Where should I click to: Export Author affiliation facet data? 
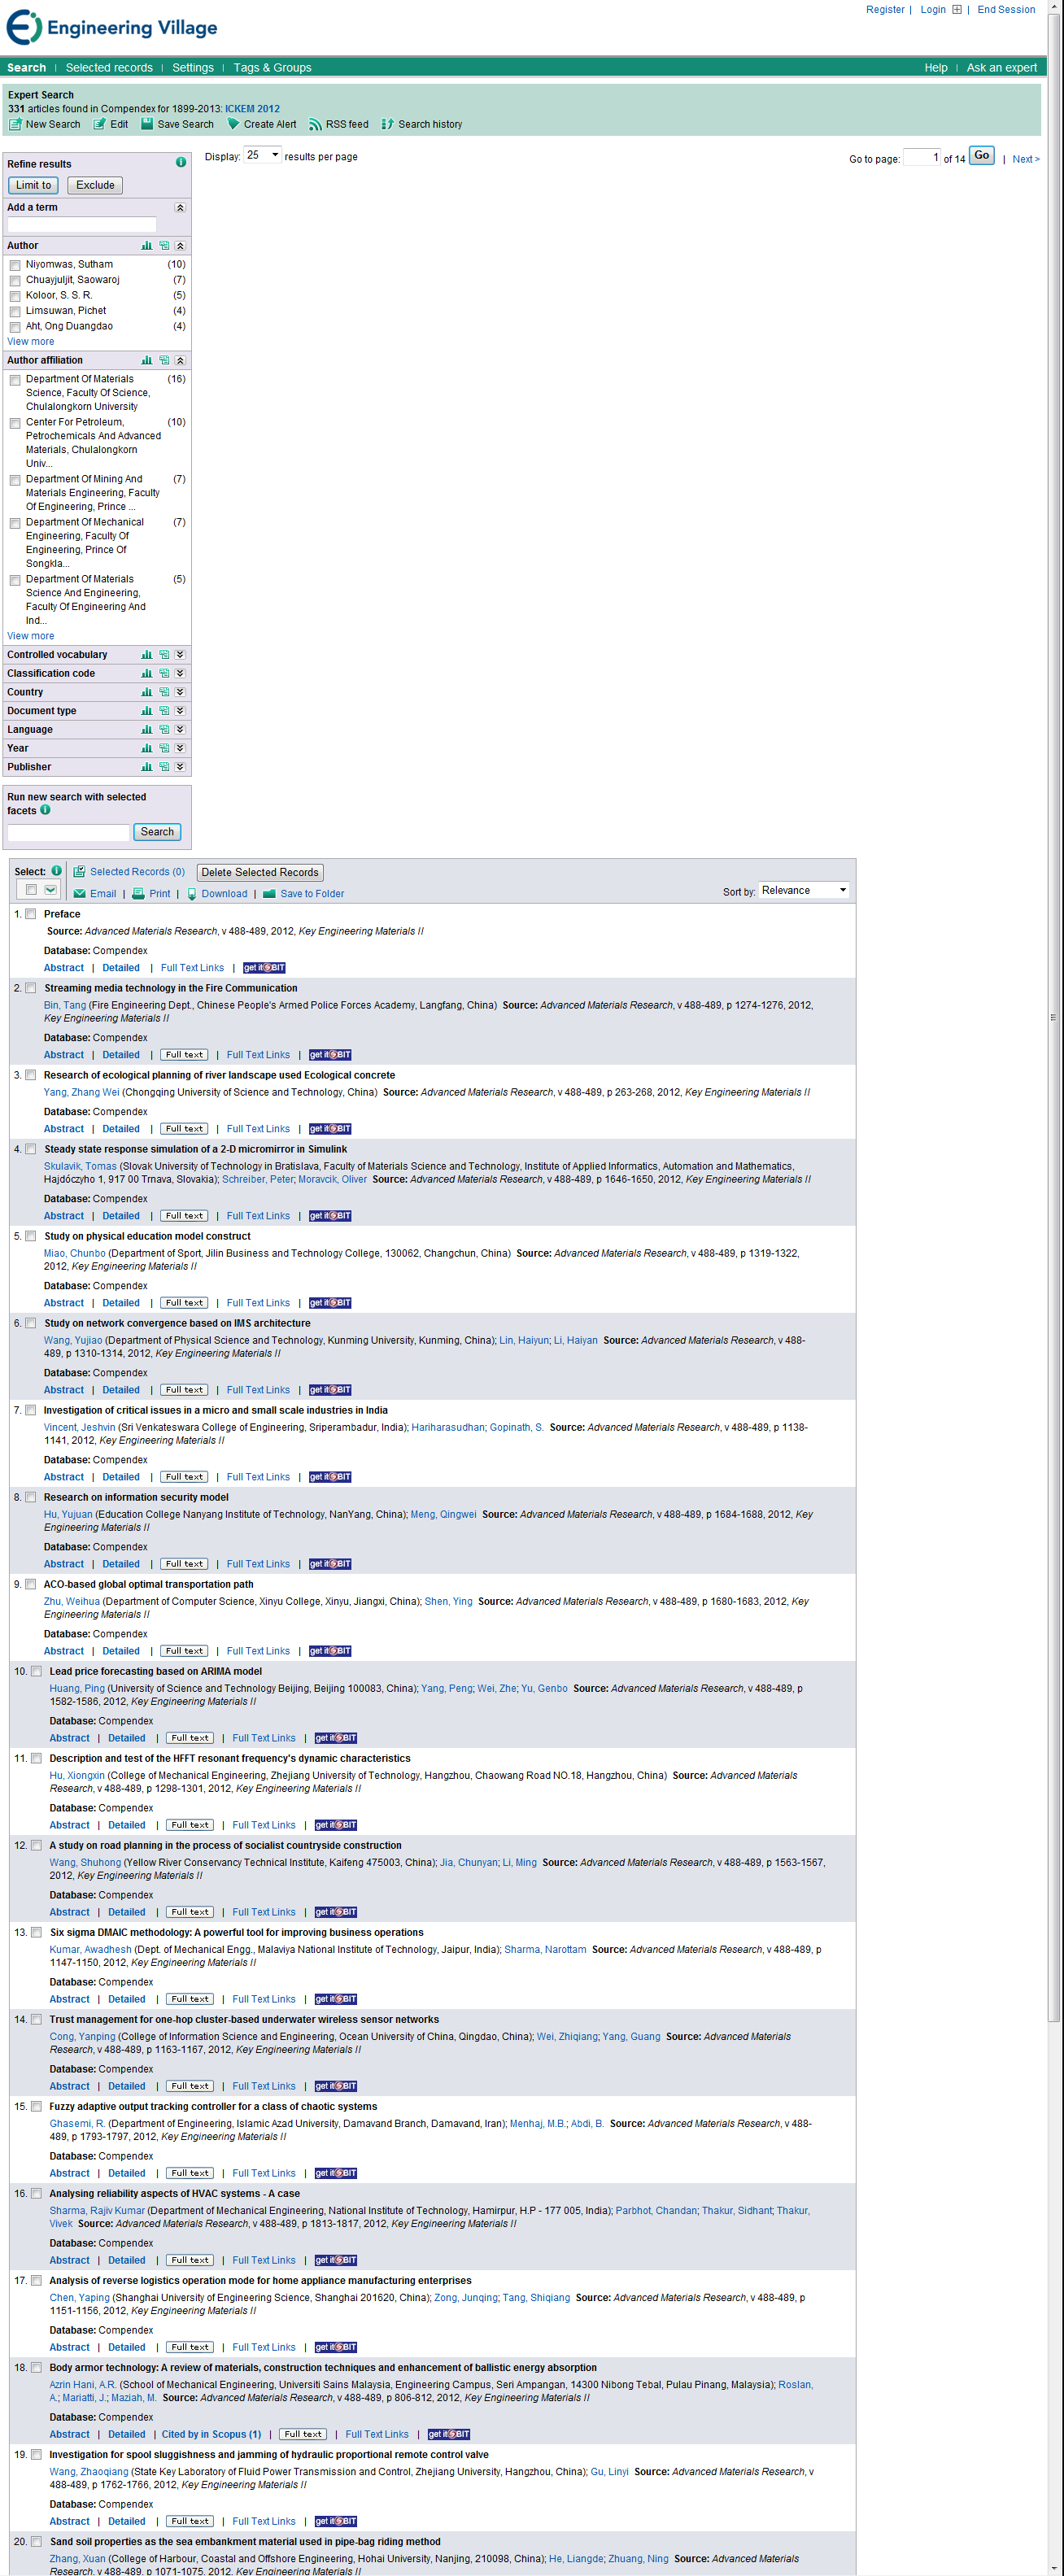pyautogui.click(x=164, y=361)
